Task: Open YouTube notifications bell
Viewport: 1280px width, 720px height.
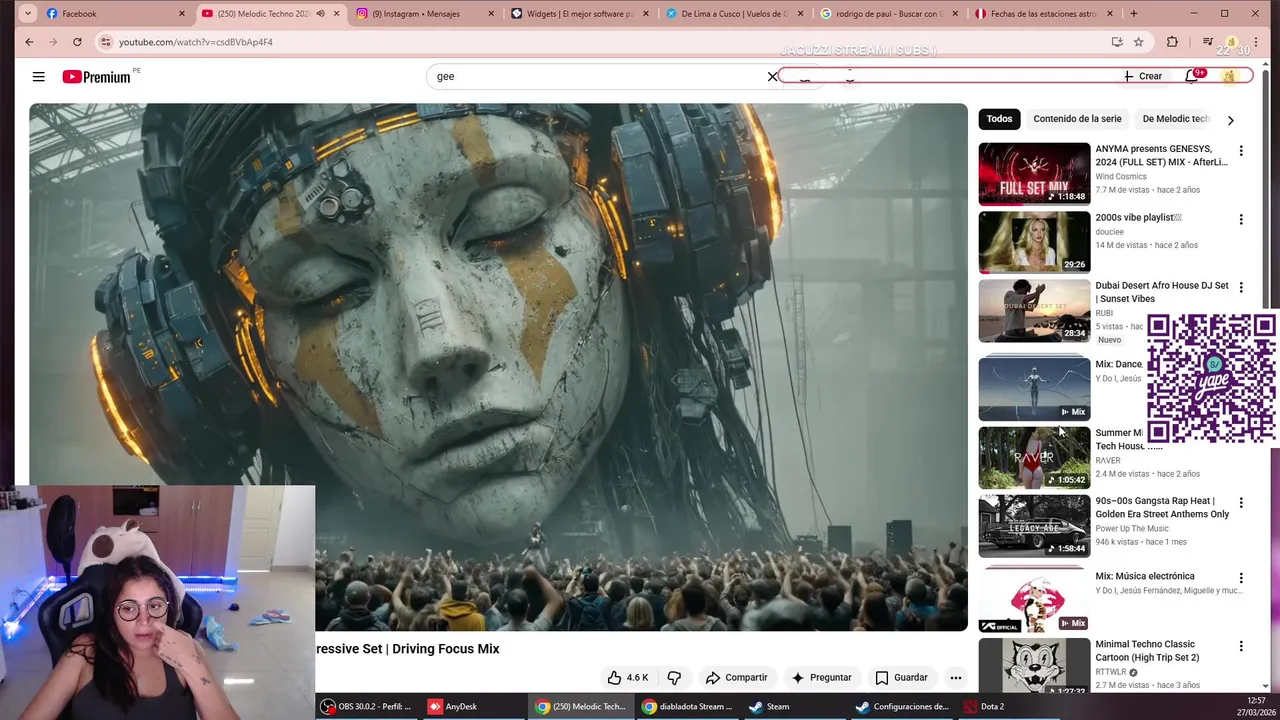Action: (1191, 76)
